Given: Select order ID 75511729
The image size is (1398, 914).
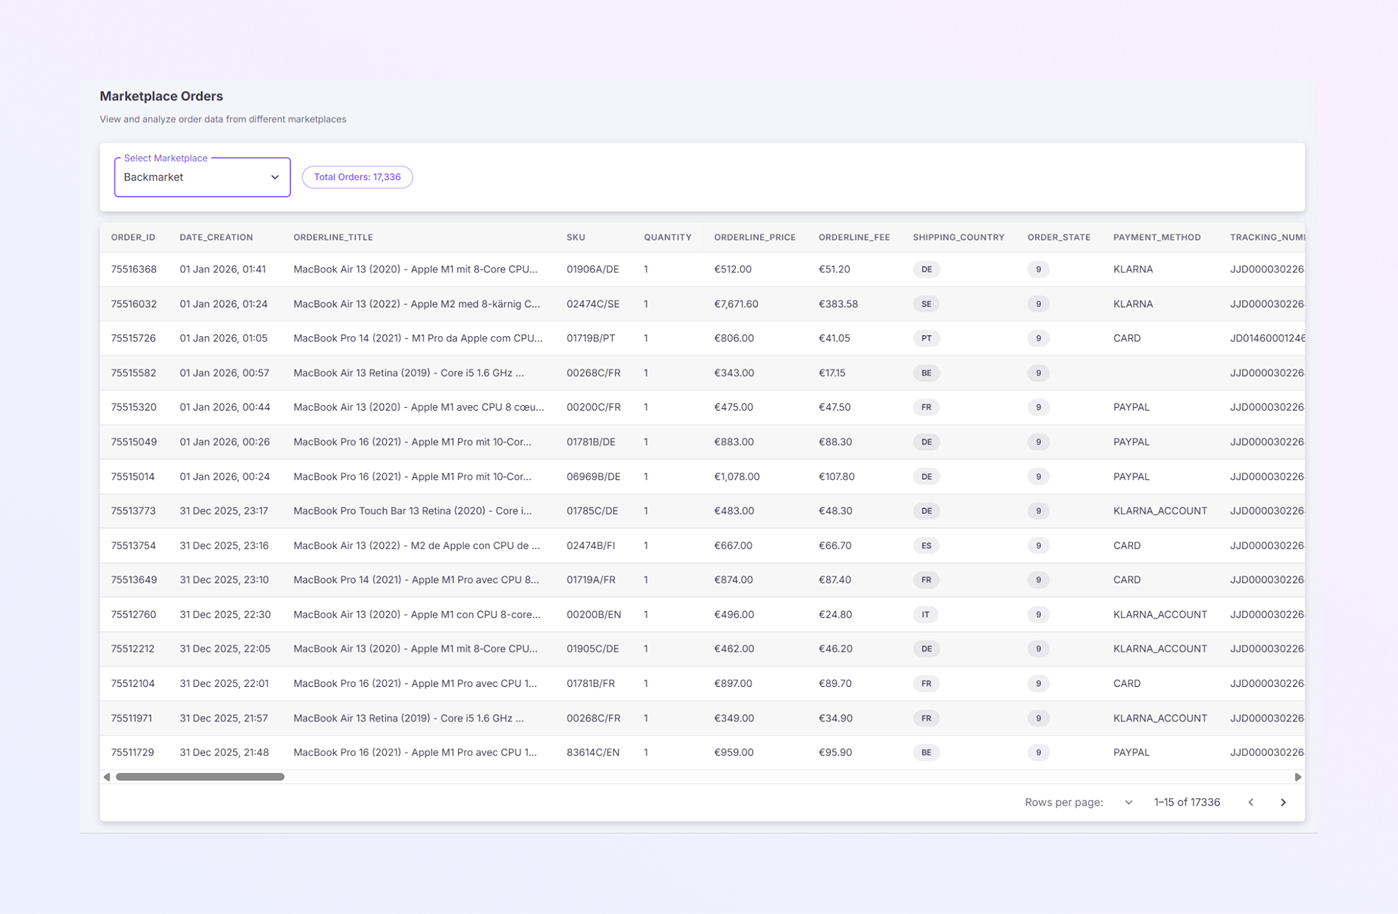Looking at the screenshot, I should (134, 752).
